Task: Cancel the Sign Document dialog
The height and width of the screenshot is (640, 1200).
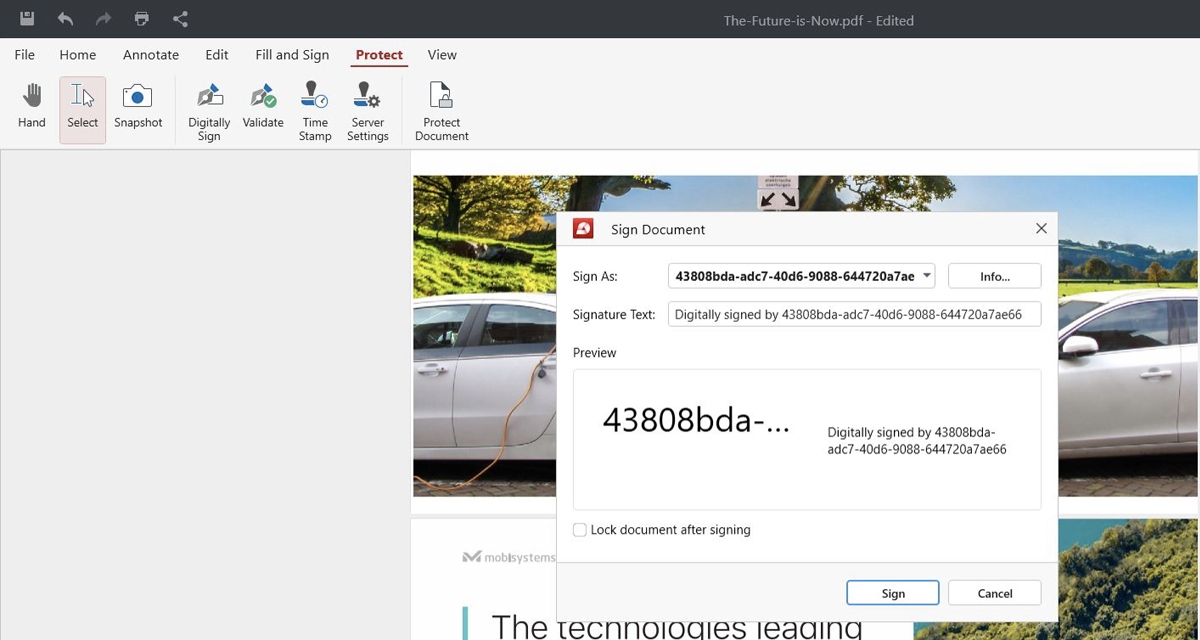Action: click(x=994, y=593)
